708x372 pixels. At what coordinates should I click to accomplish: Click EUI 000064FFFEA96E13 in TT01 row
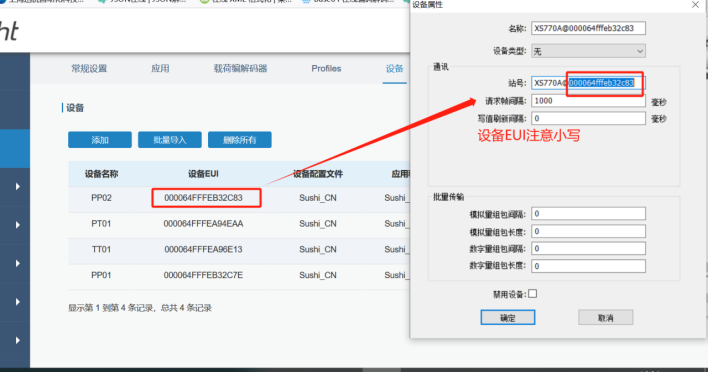click(x=203, y=249)
